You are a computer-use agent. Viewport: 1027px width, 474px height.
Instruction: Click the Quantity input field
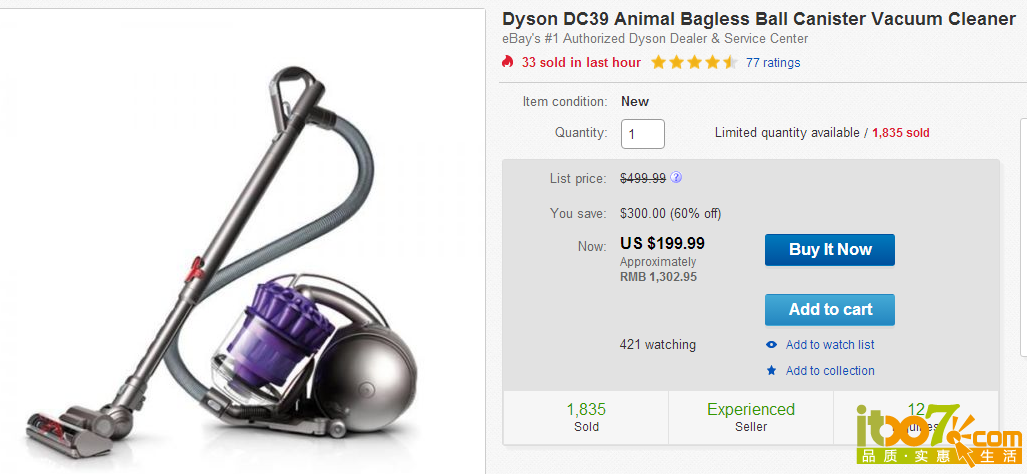coord(643,134)
